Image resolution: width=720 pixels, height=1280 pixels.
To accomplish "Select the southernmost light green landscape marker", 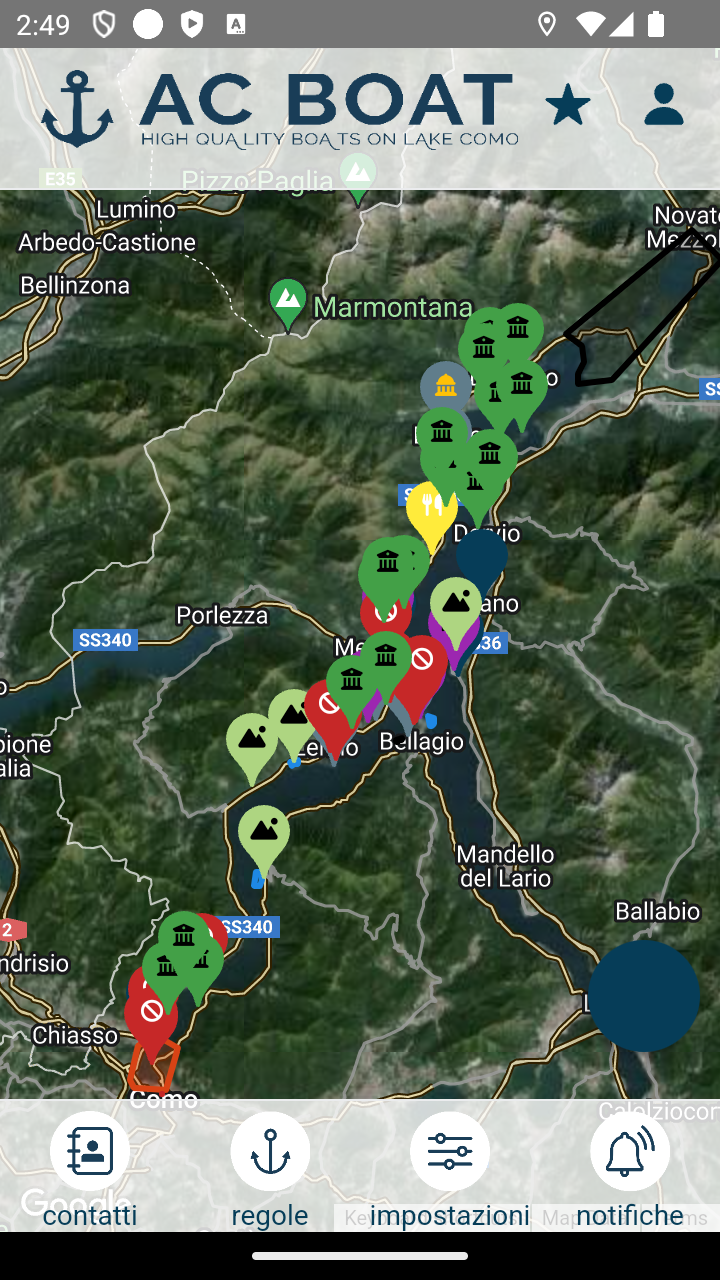I will 264,833.
